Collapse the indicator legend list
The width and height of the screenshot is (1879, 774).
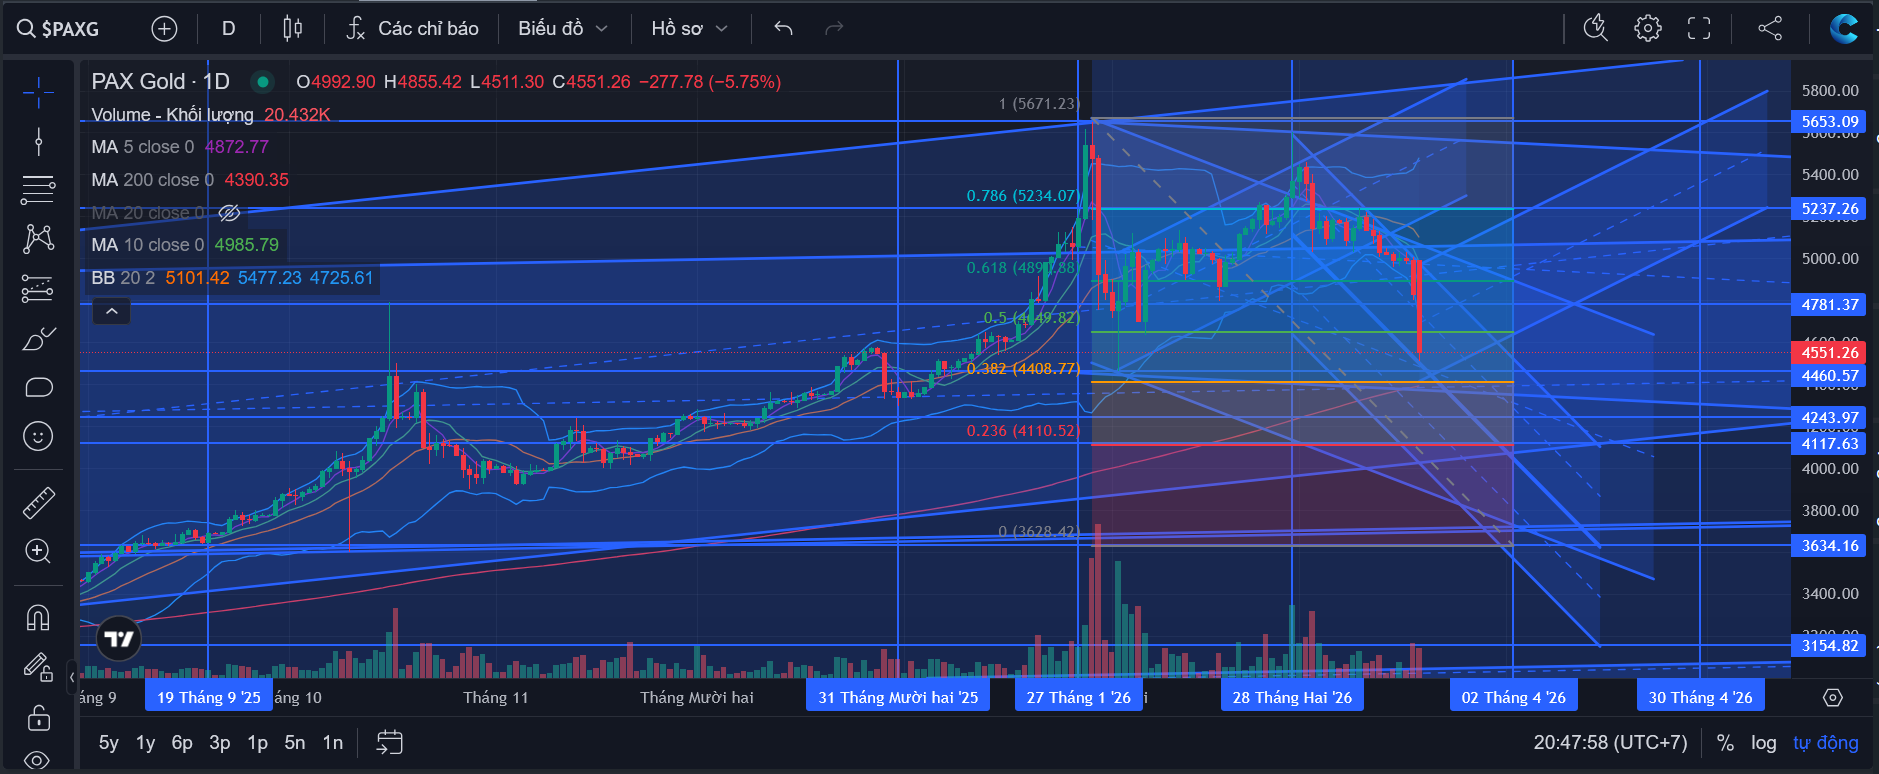point(112,312)
